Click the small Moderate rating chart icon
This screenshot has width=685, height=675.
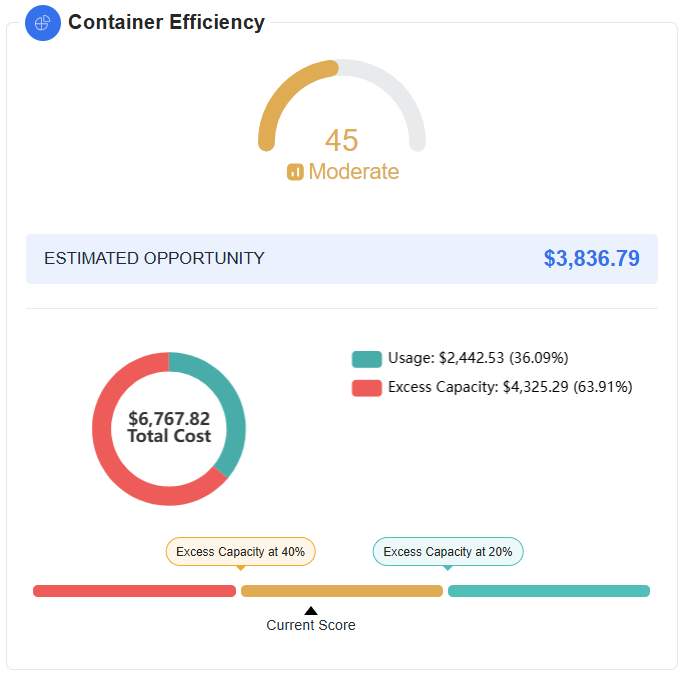click(295, 172)
